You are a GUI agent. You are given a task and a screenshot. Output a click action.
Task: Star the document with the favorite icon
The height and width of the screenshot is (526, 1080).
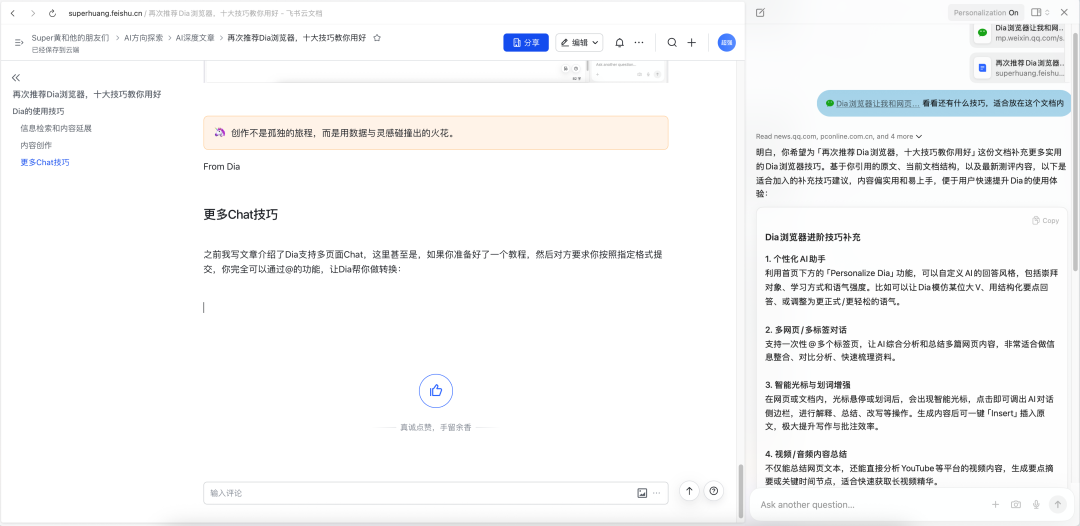coord(377,38)
